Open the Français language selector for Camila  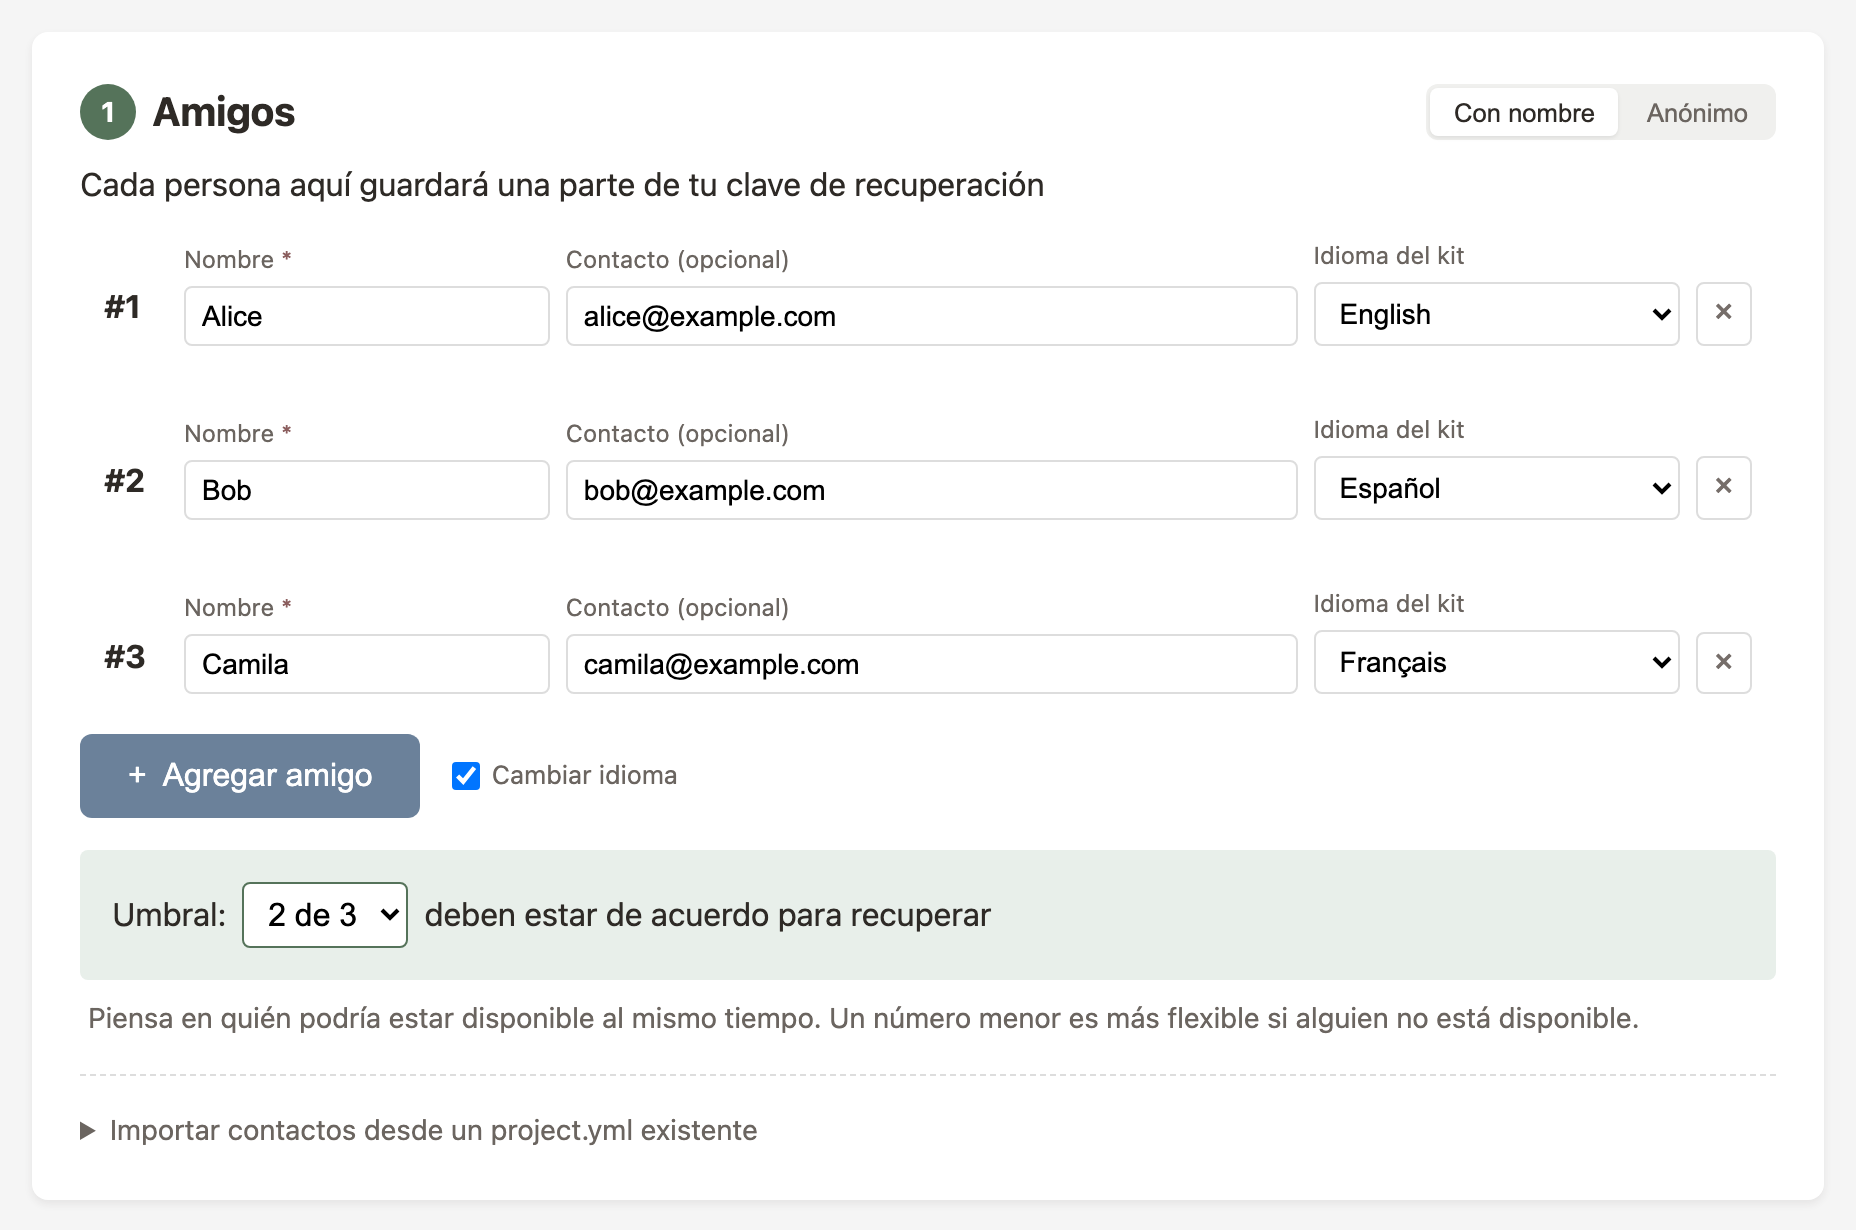(1495, 662)
